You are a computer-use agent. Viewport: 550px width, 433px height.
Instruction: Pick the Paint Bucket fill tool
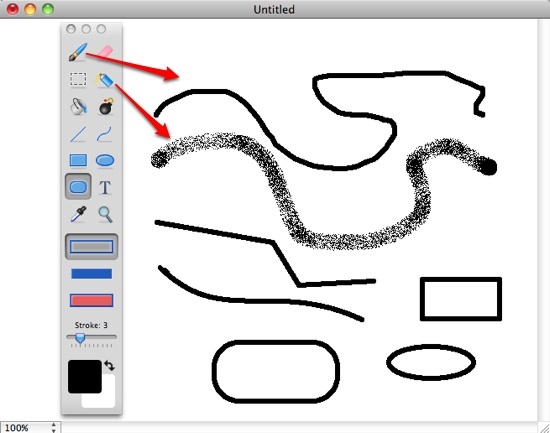tap(78, 106)
